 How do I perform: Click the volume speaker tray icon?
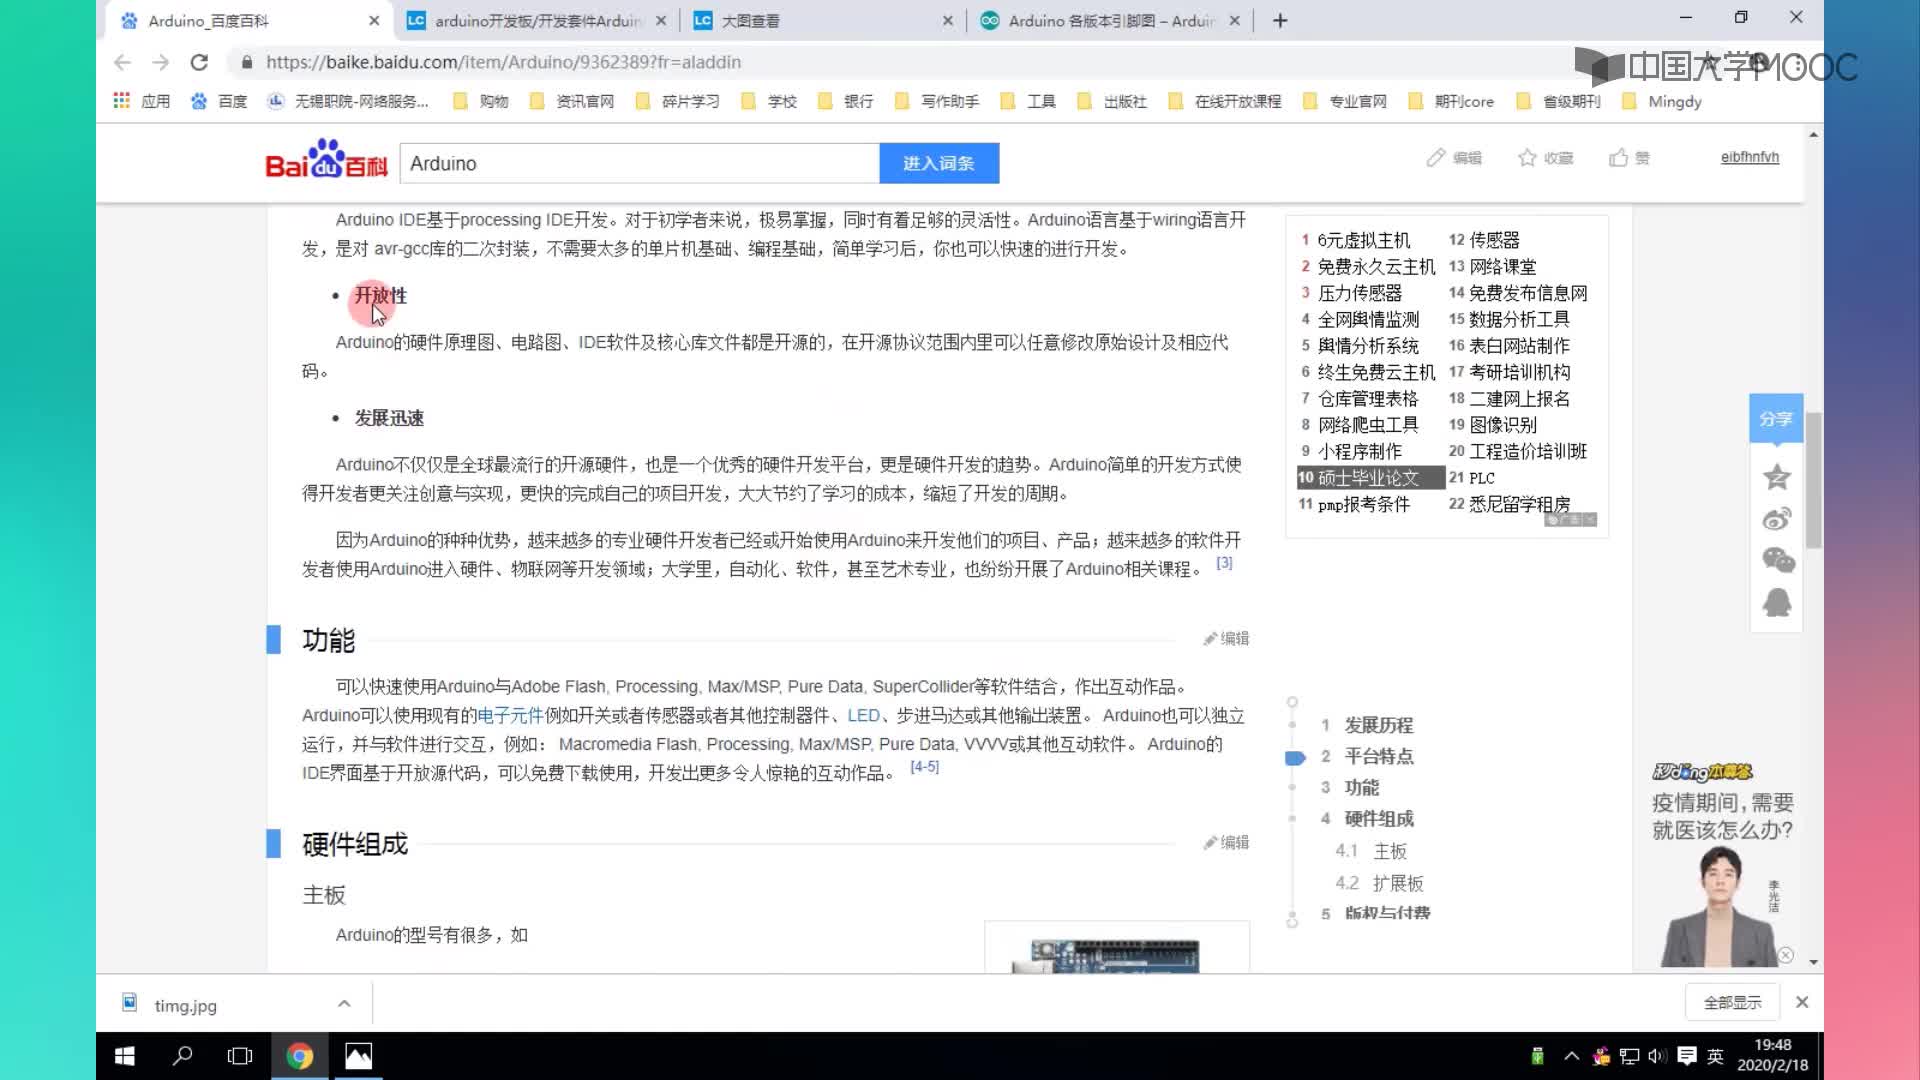tap(1657, 1056)
